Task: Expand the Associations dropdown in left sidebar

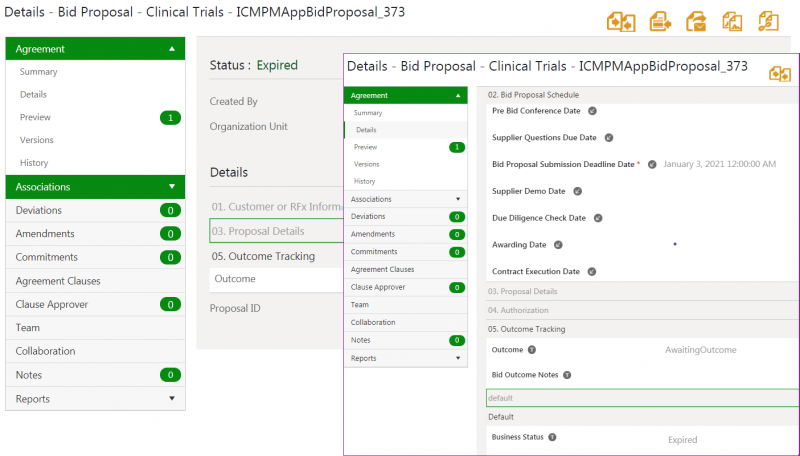Action: coord(172,186)
